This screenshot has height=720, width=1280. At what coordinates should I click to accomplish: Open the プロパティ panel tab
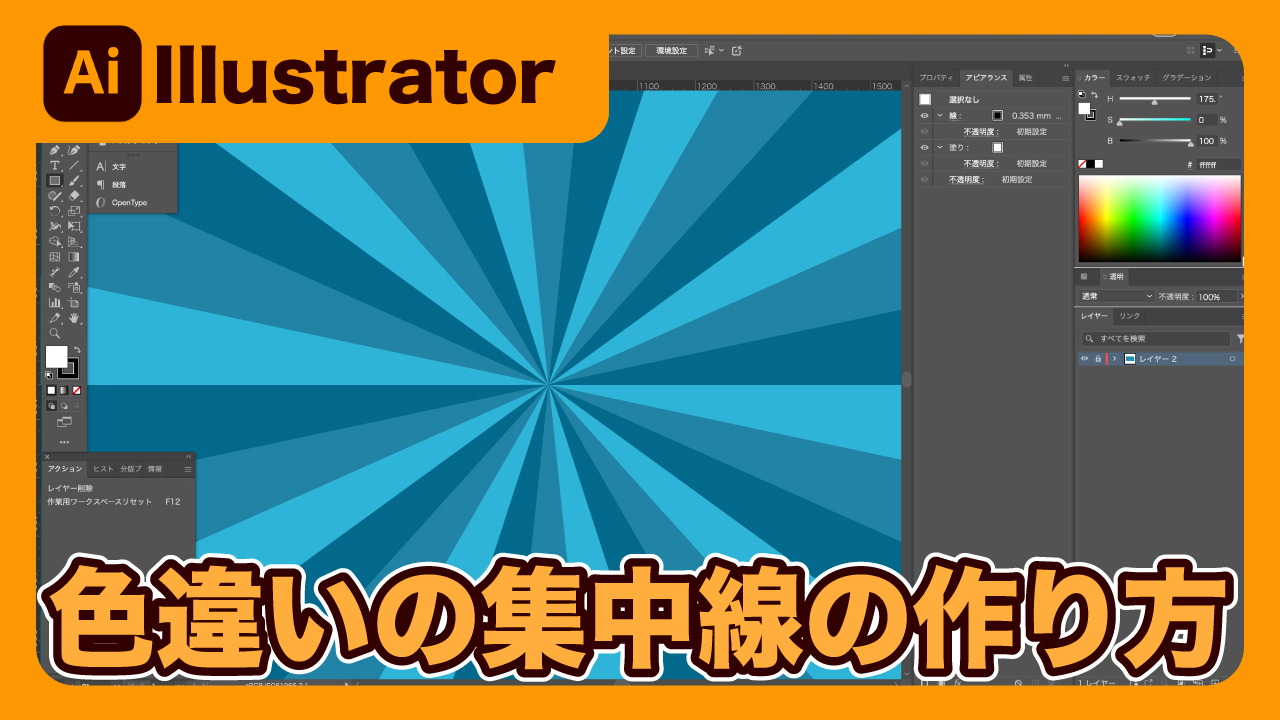coord(936,78)
